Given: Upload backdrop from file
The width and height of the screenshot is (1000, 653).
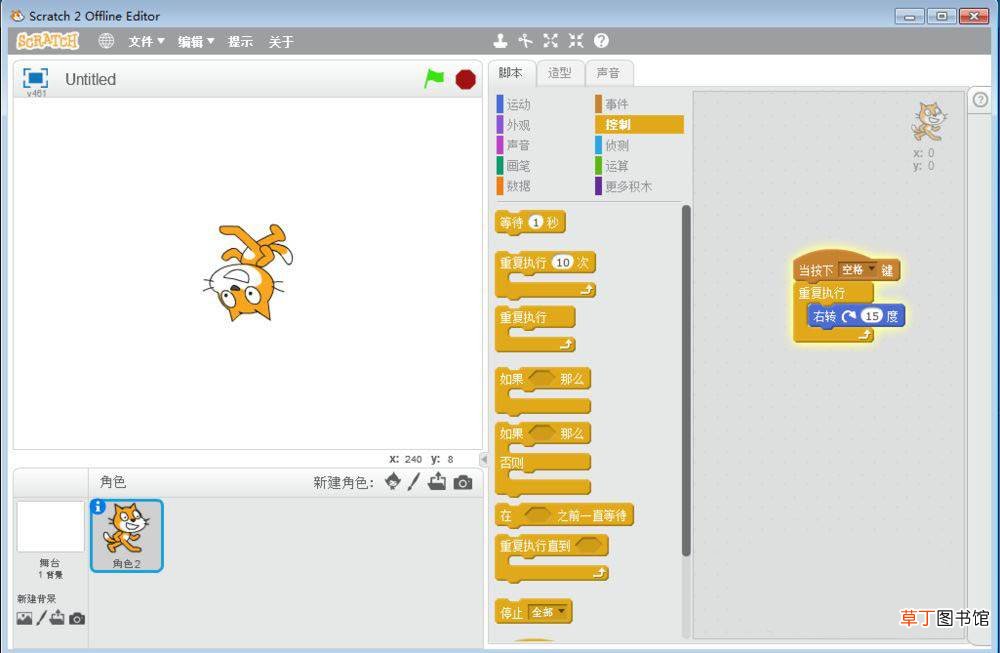Looking at the screenshot, I should click(57, 617).
